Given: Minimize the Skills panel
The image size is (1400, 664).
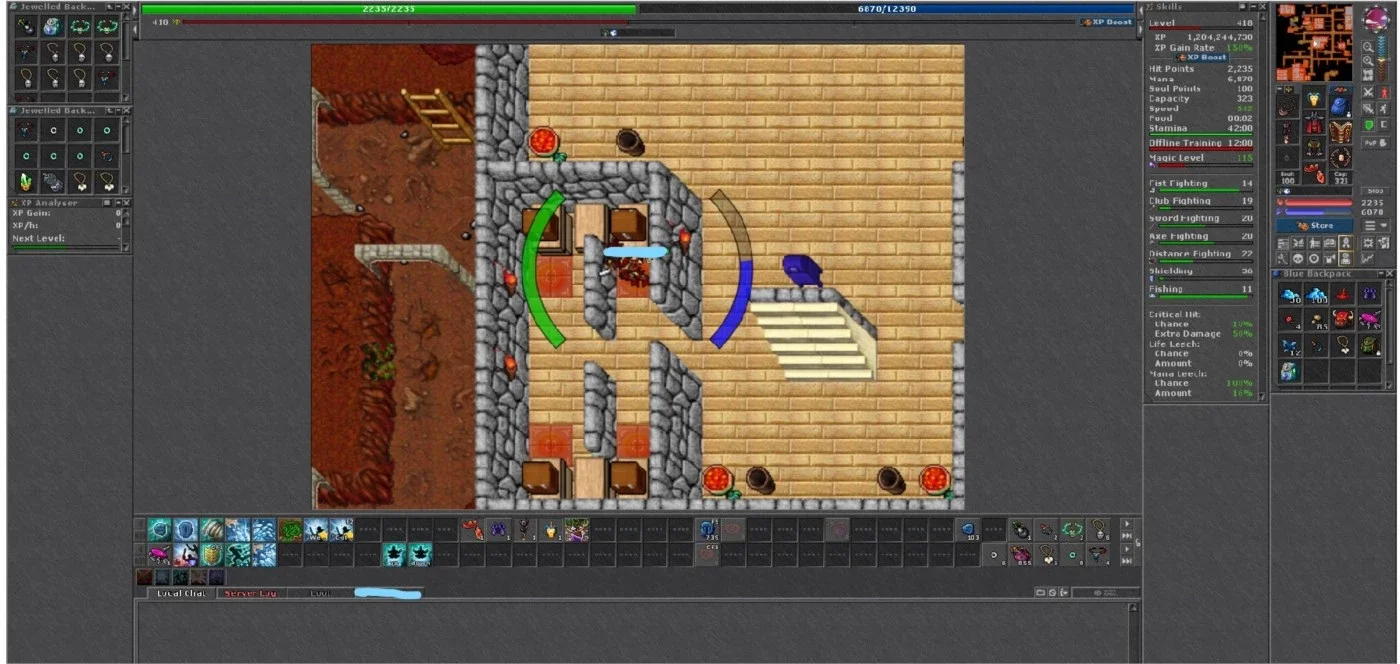Looking at the screenshot, I should point(1253,7).
